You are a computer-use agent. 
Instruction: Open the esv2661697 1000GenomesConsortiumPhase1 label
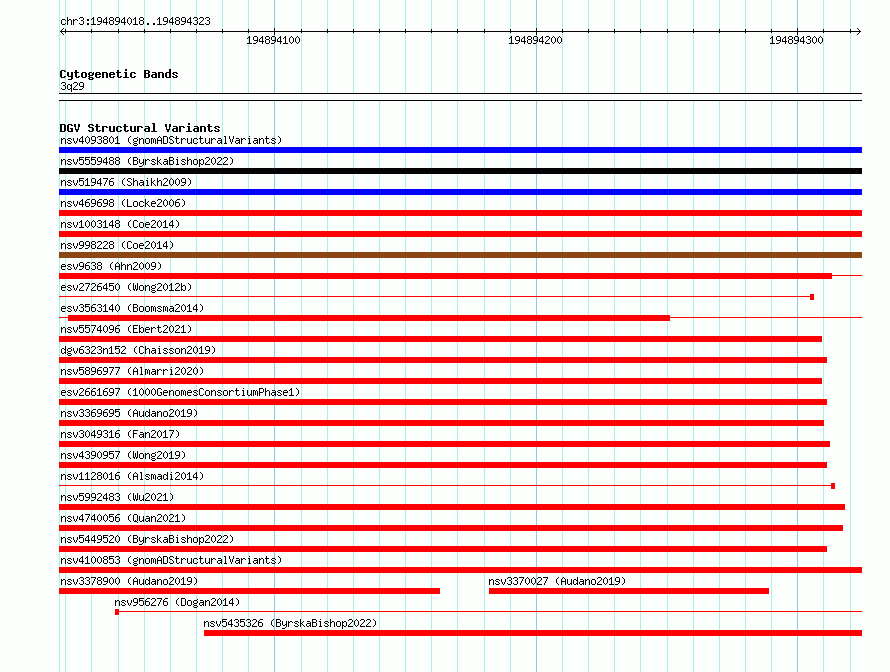point(180,392)
